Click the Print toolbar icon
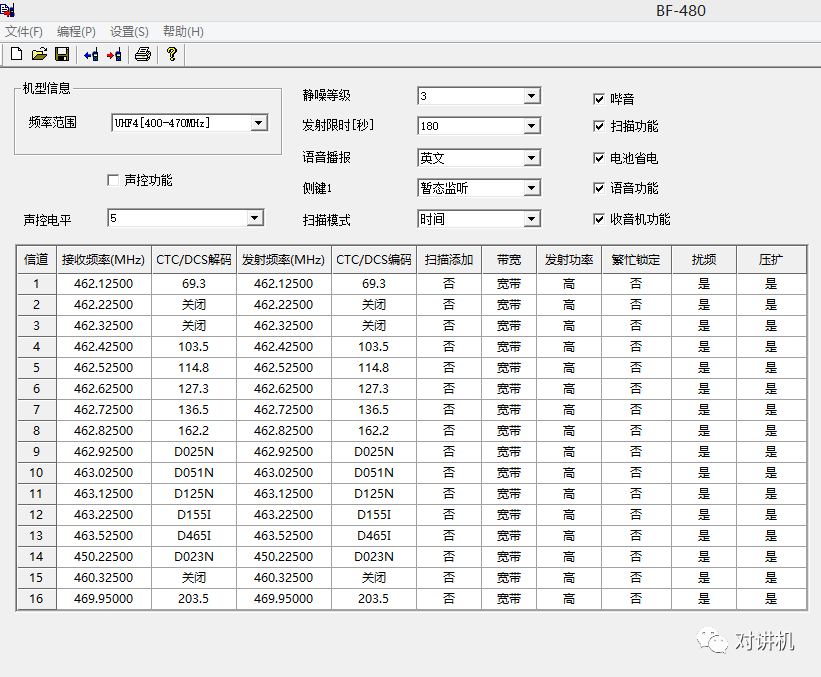 (143, 54)
